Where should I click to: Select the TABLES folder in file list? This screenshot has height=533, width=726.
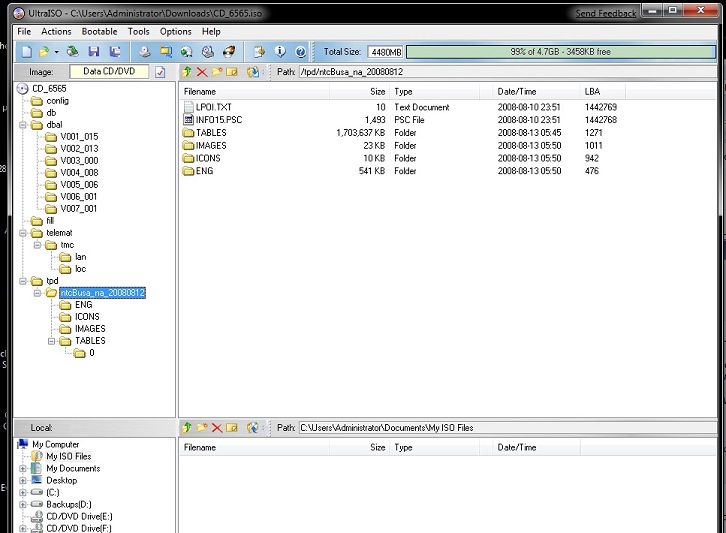pos(211,132)
